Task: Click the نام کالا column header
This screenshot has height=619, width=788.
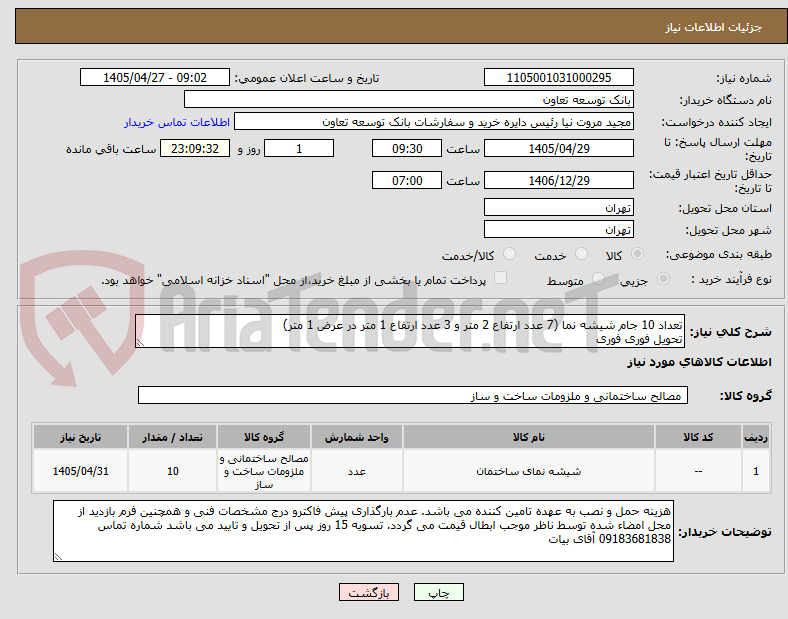Action: [529, 437]
